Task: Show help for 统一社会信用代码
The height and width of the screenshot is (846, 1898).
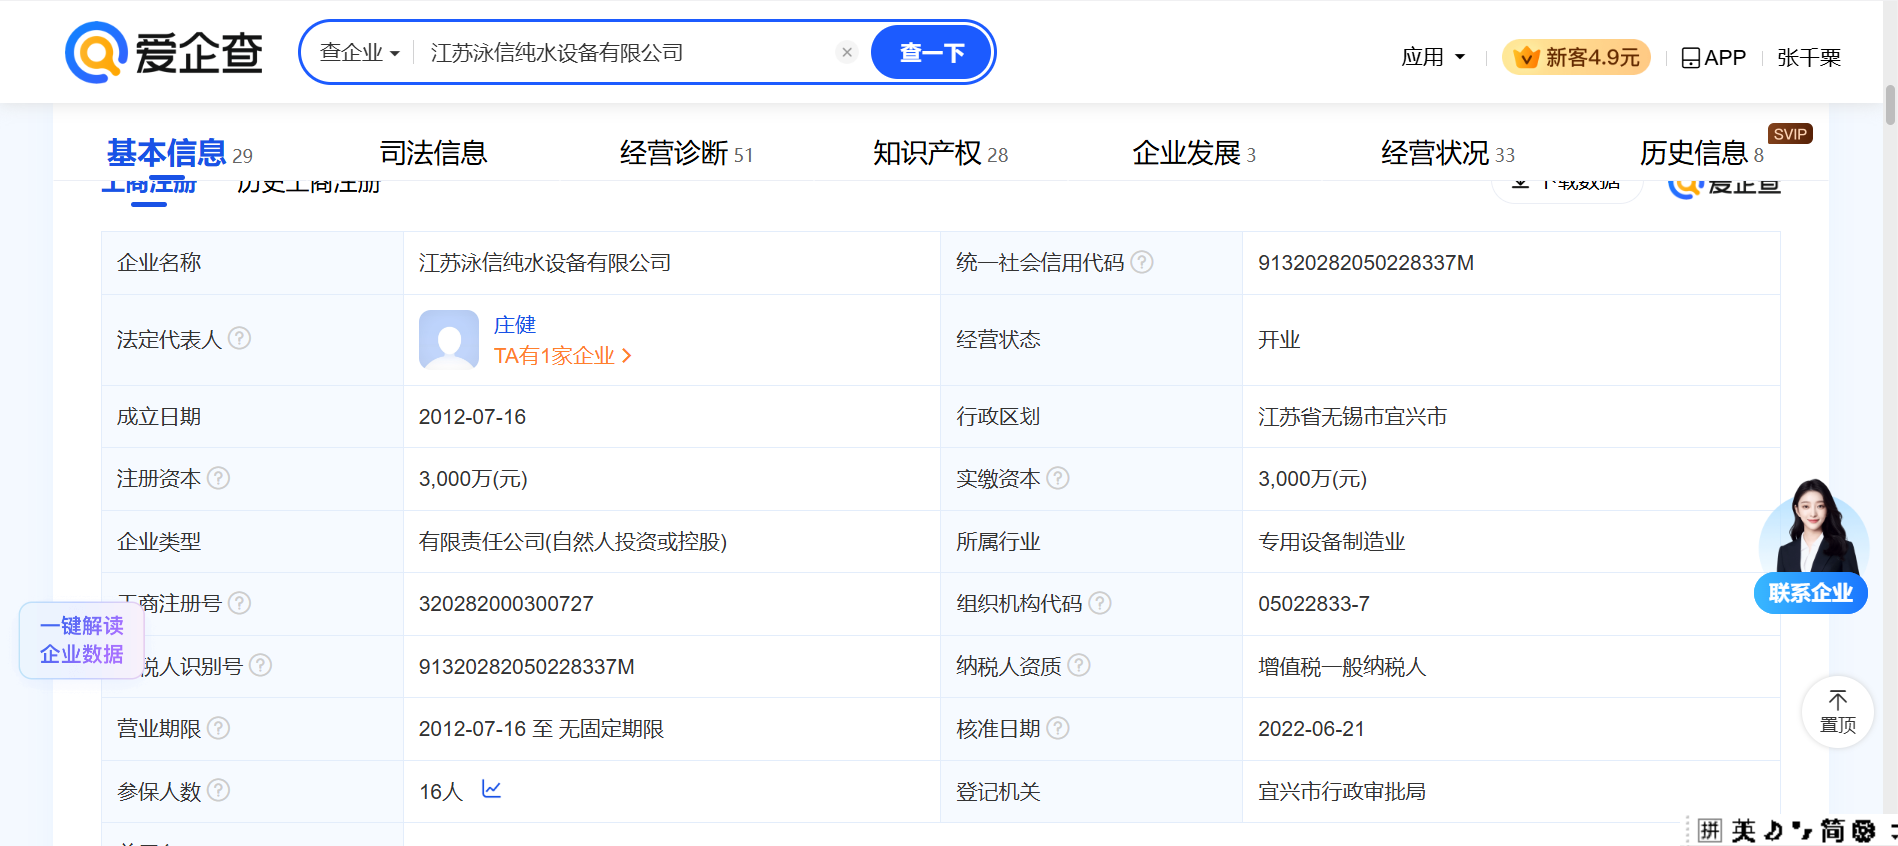Action: pos(1142,262)
